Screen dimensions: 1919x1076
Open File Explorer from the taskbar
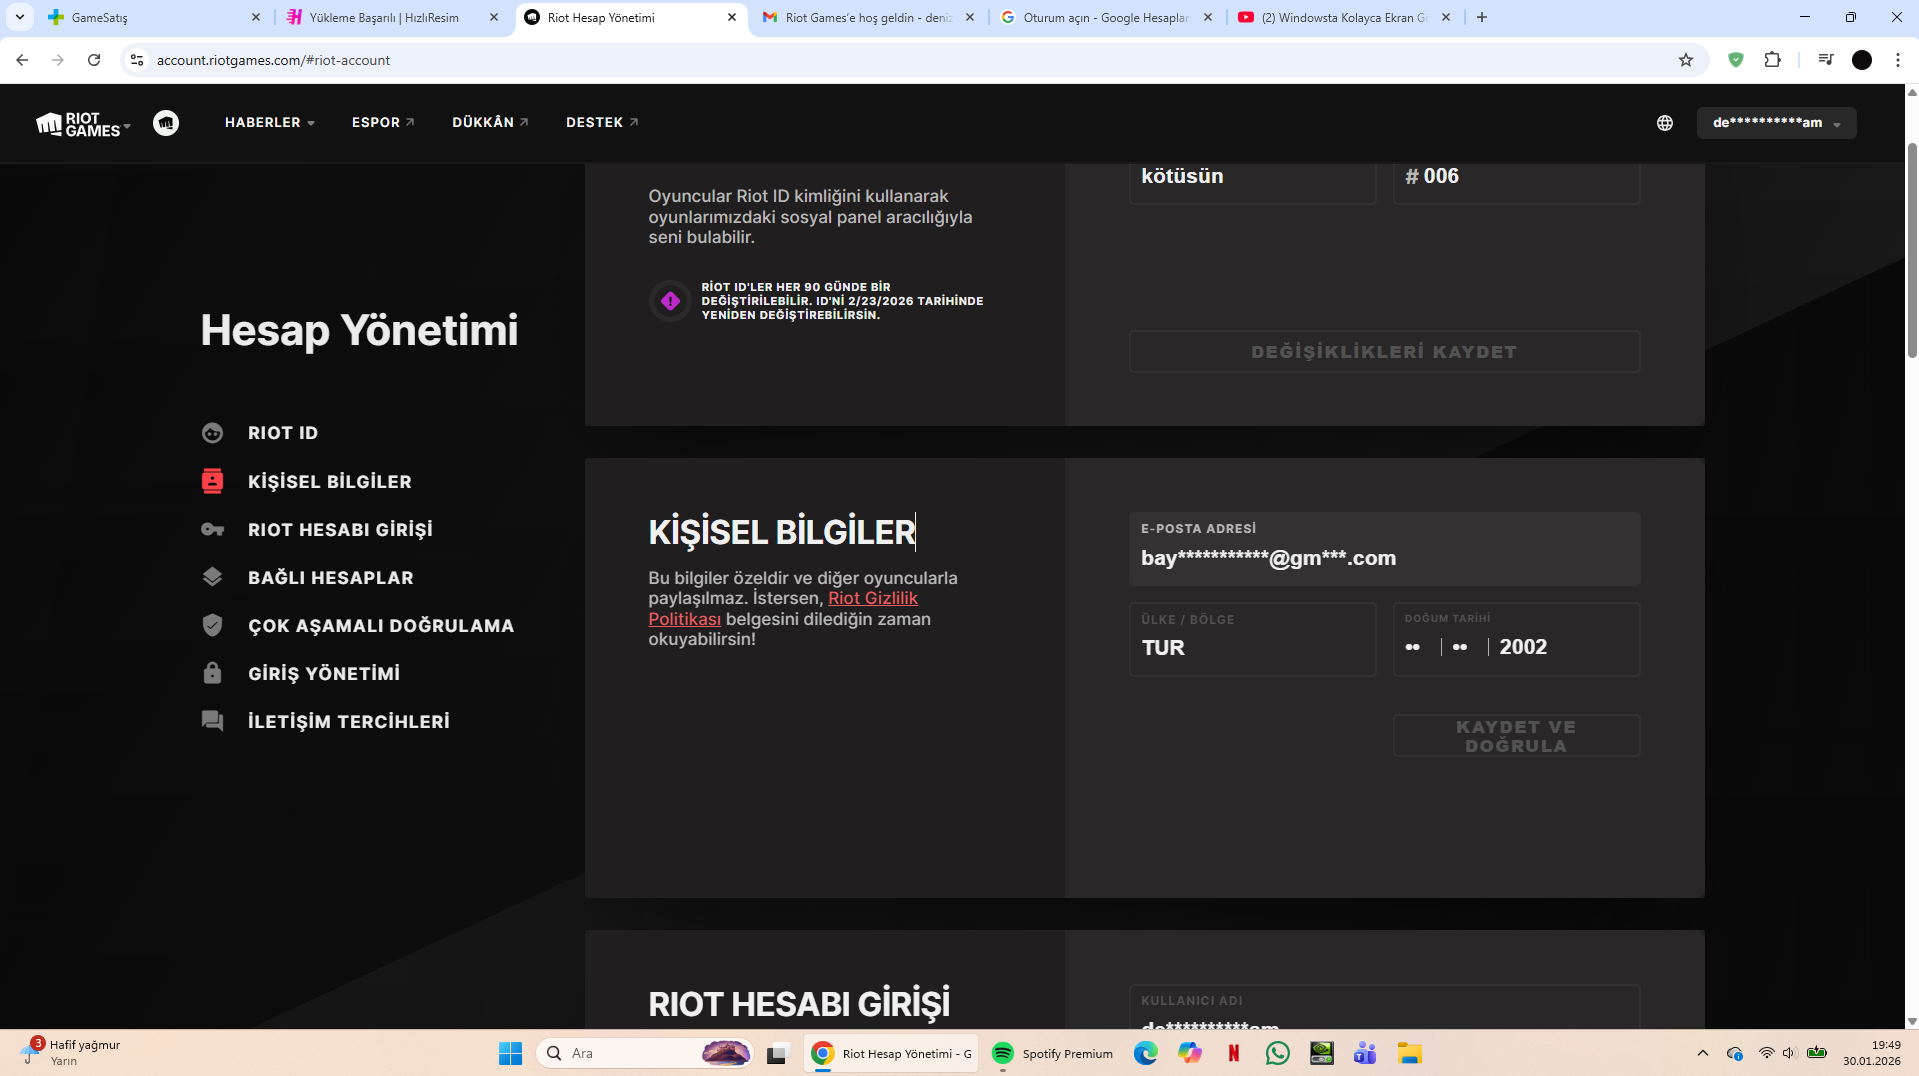[x=1410, y=1053]
